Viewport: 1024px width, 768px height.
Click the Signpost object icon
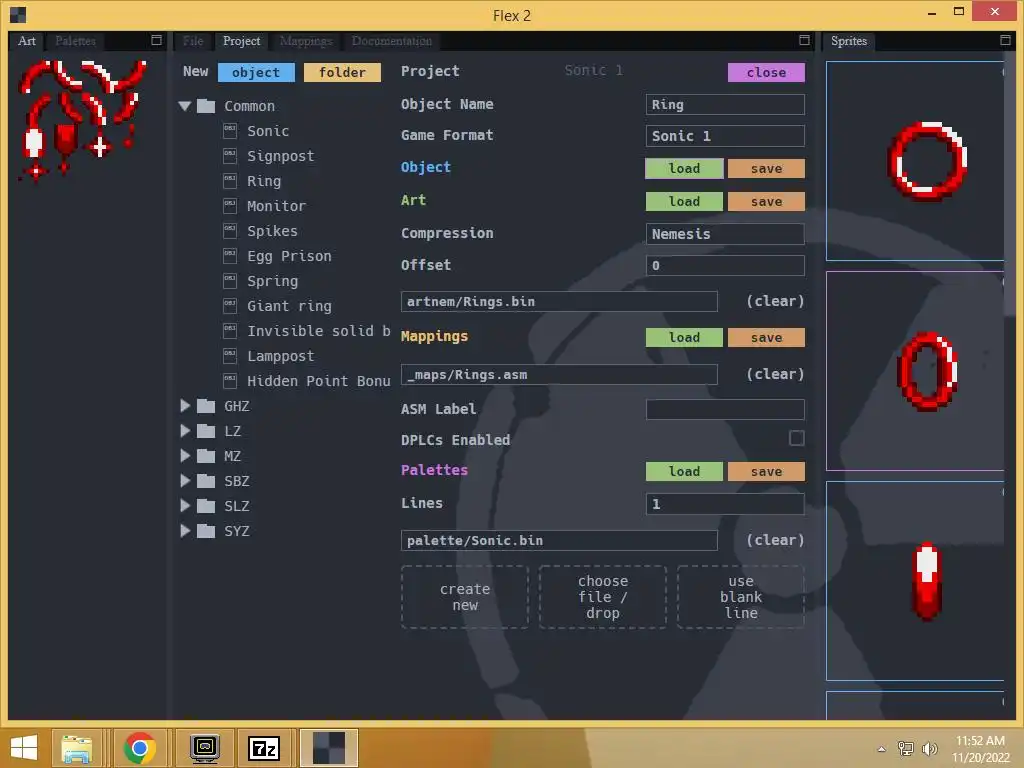click(230, 155)
